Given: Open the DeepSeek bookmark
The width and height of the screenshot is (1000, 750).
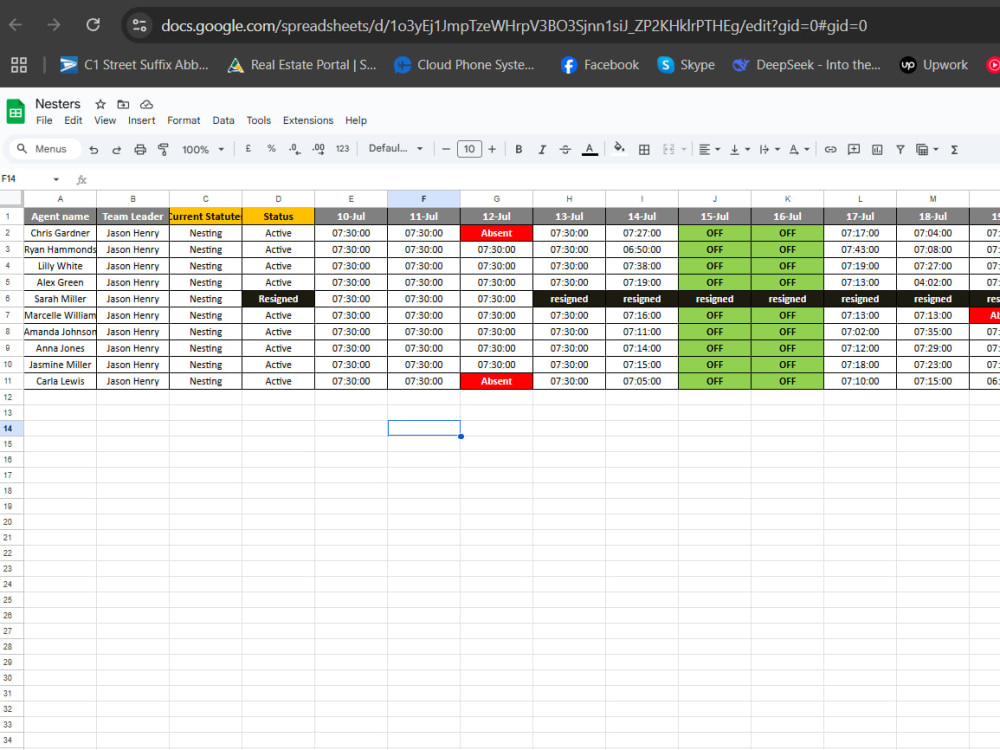Looking at the screenshot, I should 807,64.
